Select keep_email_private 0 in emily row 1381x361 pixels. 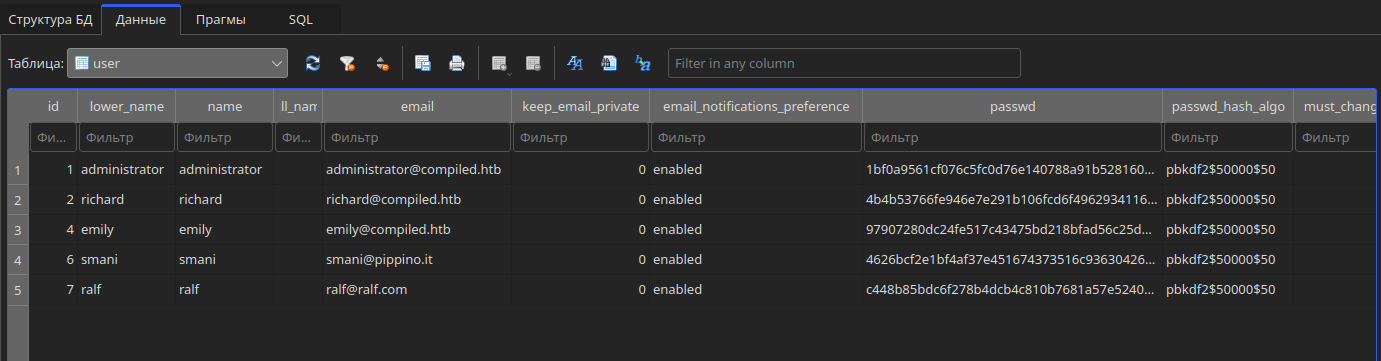[580, 230]
